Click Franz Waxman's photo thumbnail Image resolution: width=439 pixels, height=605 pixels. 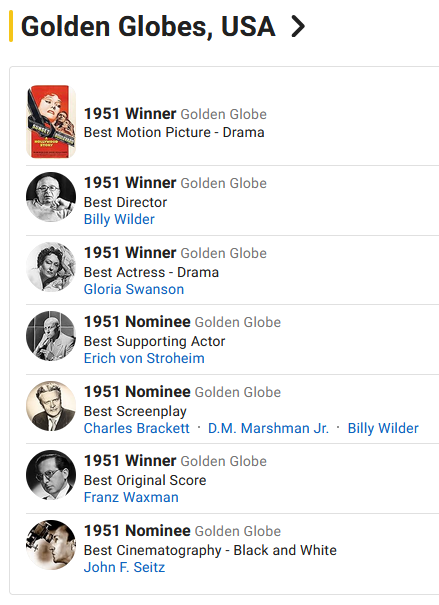pos(51,475)
